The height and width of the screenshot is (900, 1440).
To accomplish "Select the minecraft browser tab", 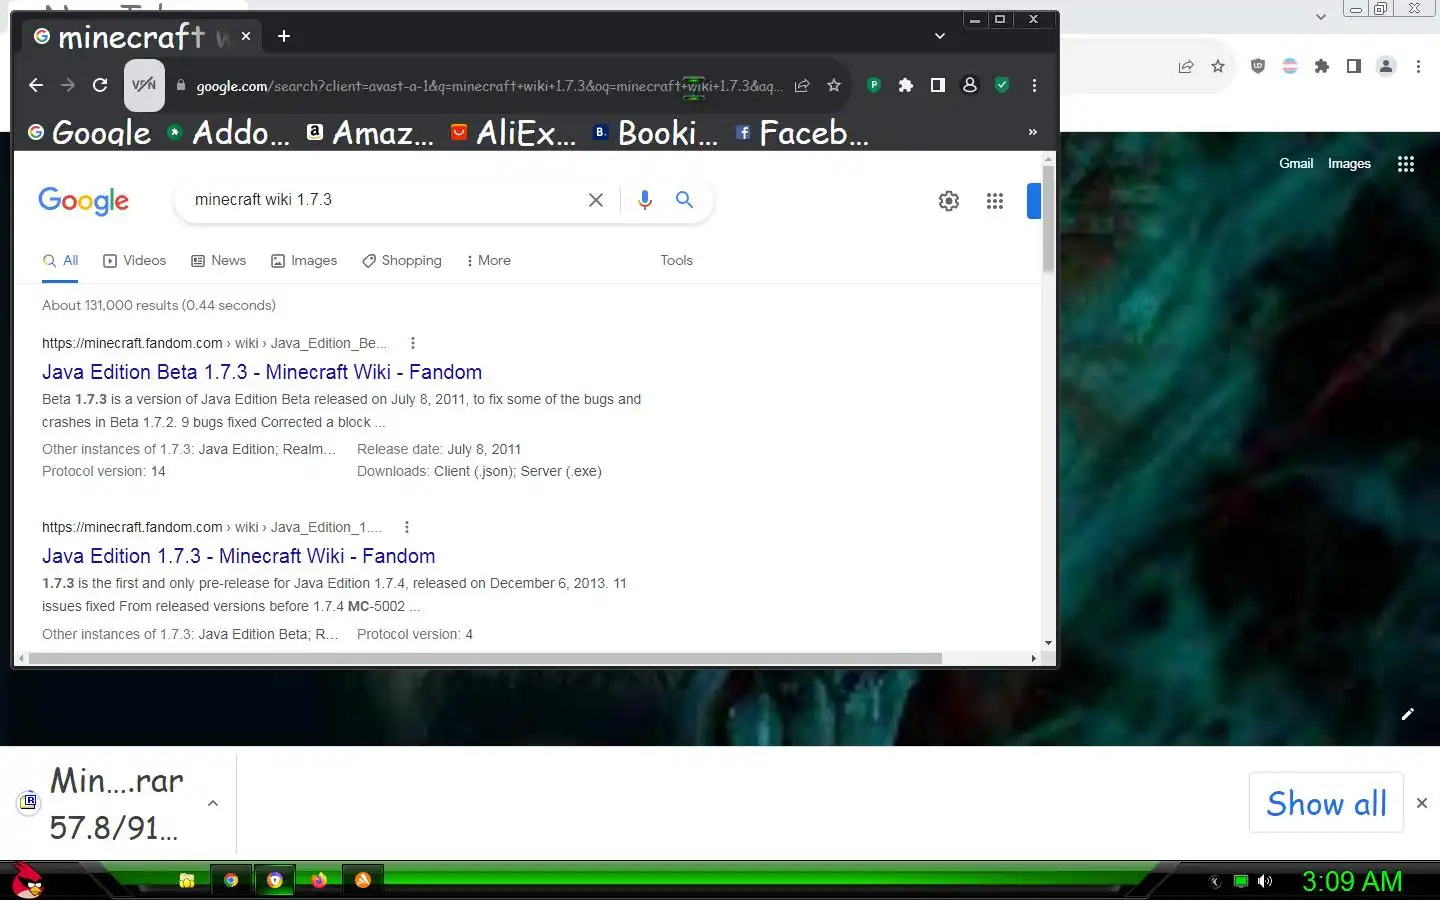I will click(x=142, y=37).
